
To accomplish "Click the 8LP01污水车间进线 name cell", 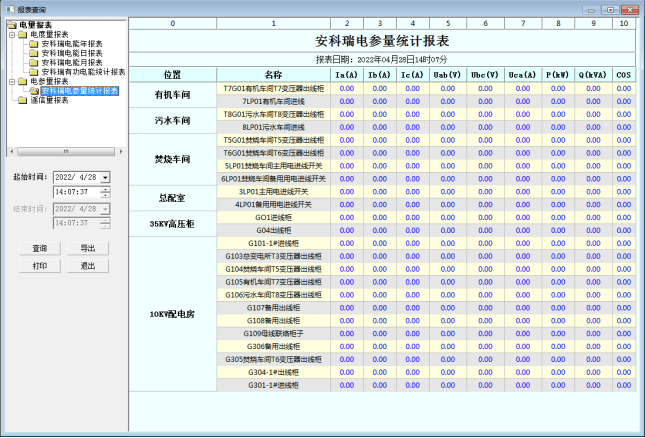I will [274, 127].
